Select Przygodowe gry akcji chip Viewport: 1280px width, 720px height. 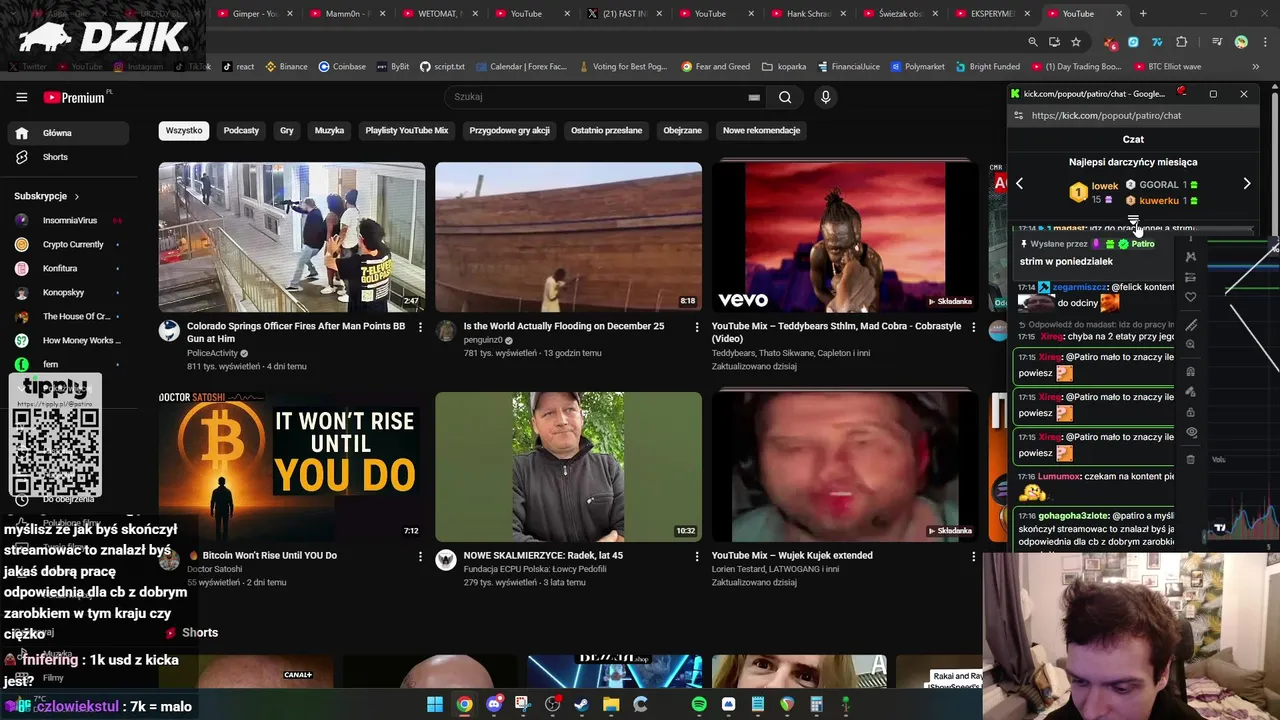(x=509, y=130)
